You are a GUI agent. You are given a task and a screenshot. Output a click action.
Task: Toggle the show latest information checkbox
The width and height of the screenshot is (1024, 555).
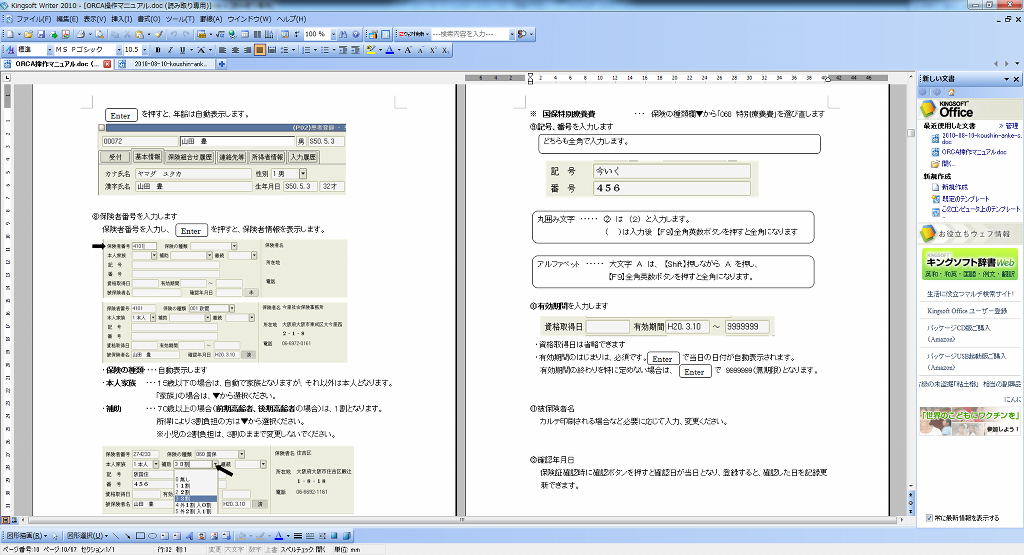point(930,518)
